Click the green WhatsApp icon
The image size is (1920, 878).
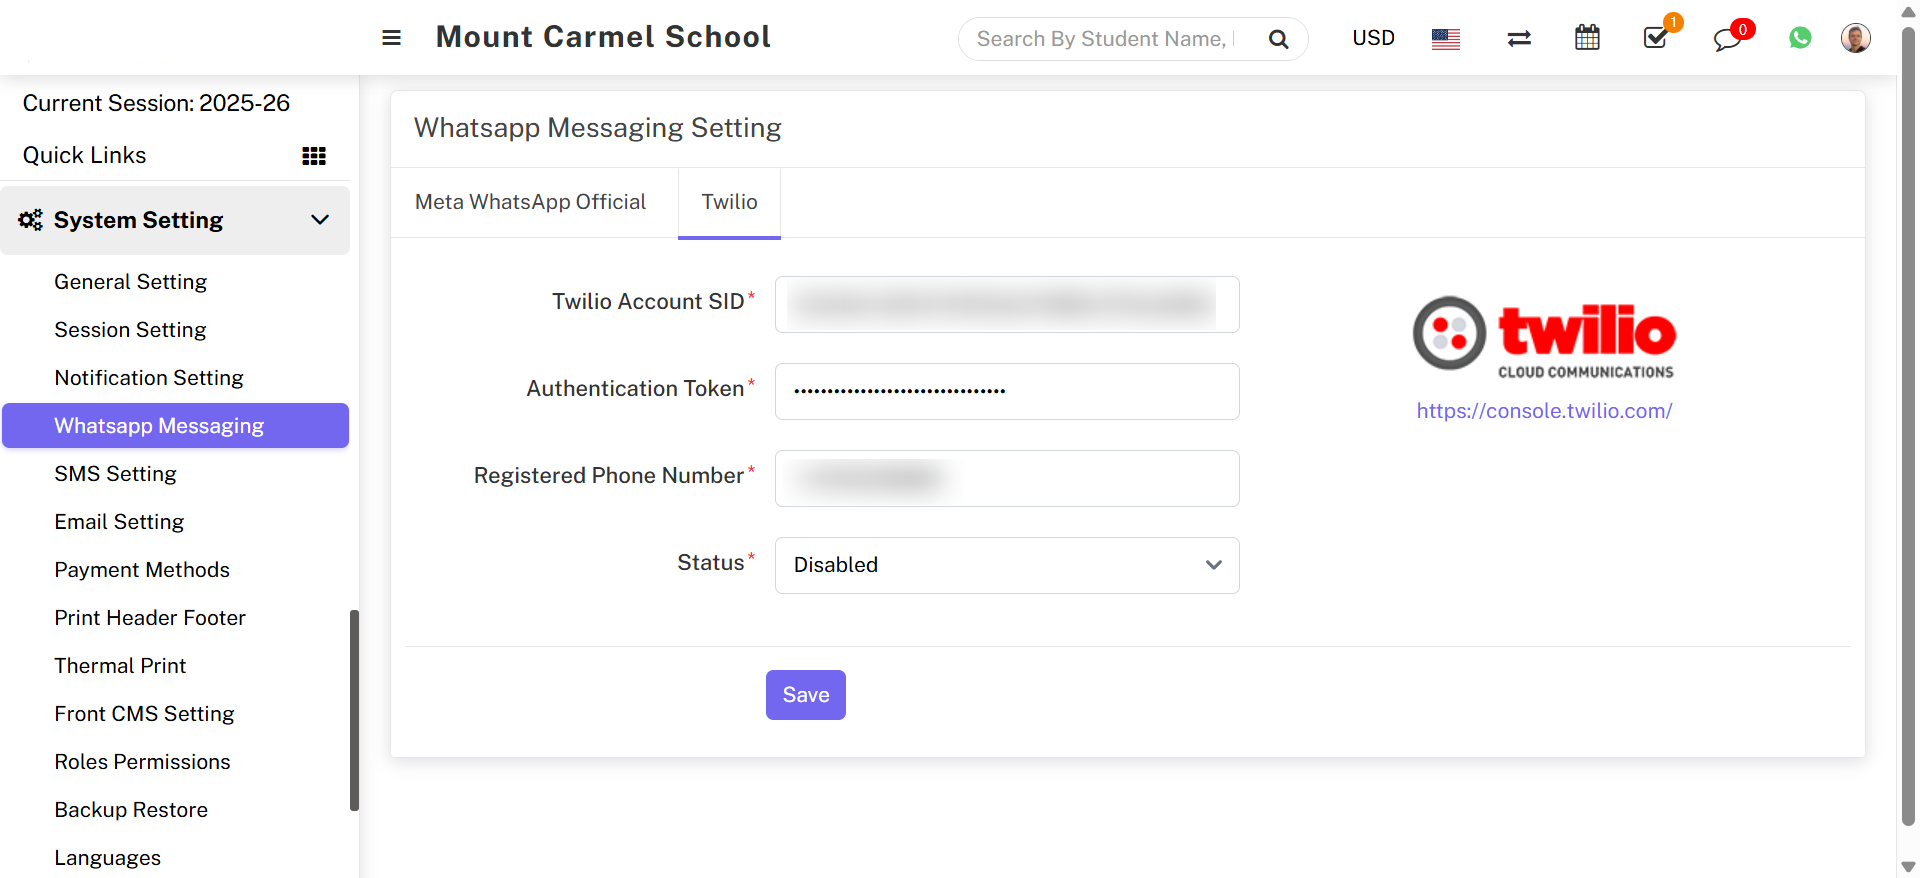tap(1800, 38)
